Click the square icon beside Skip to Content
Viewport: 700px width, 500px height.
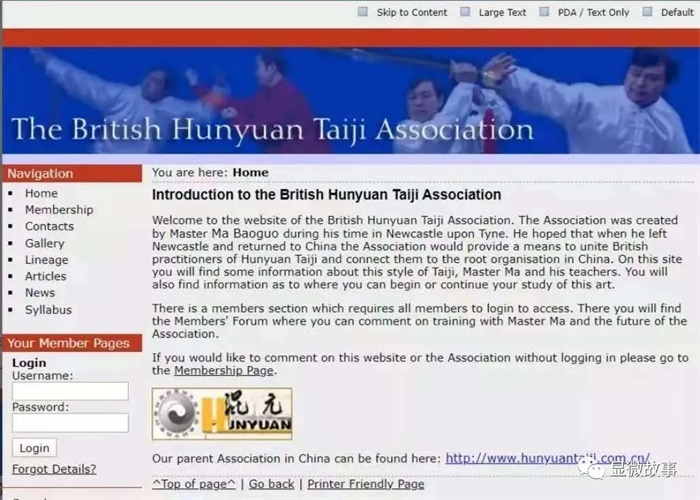point(362,12)
